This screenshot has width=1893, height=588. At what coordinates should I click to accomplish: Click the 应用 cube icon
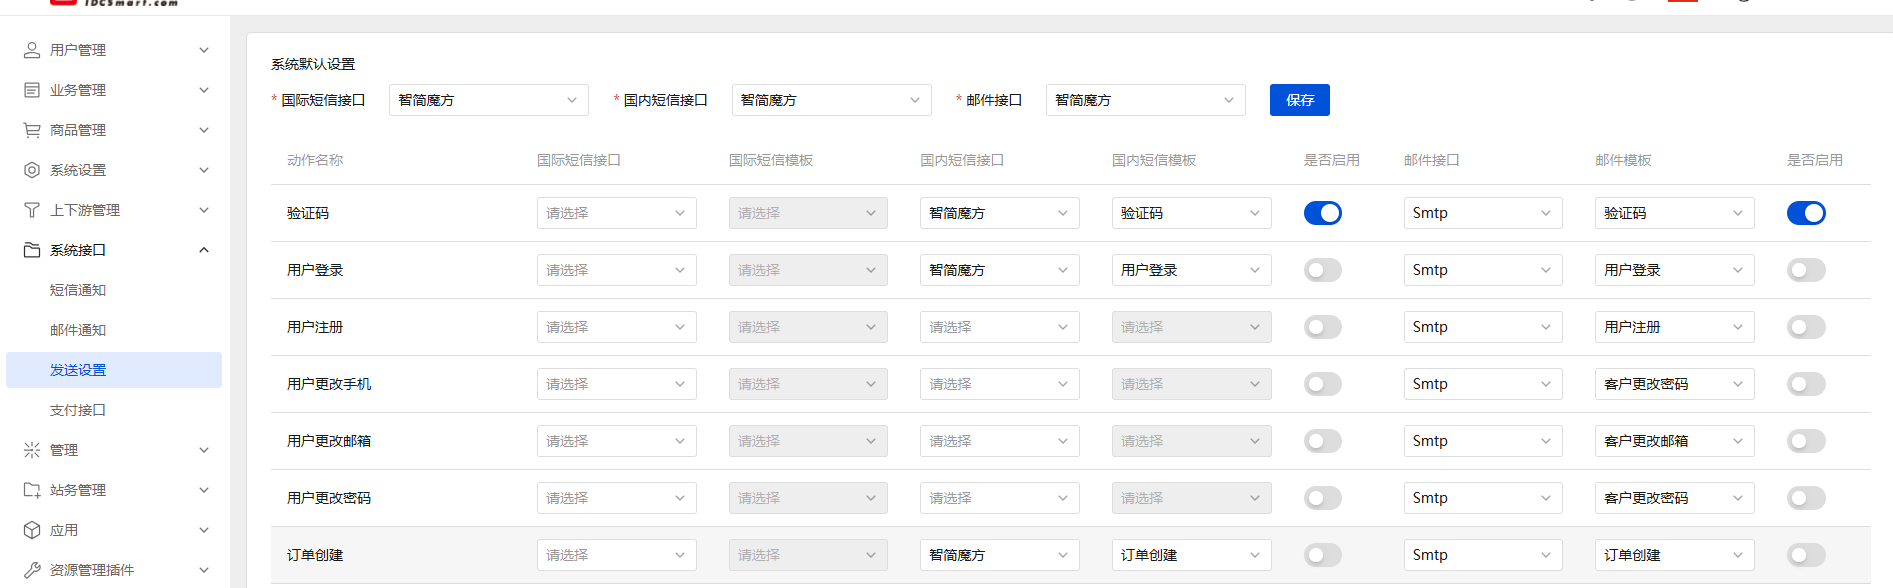(x=32, y=530)
